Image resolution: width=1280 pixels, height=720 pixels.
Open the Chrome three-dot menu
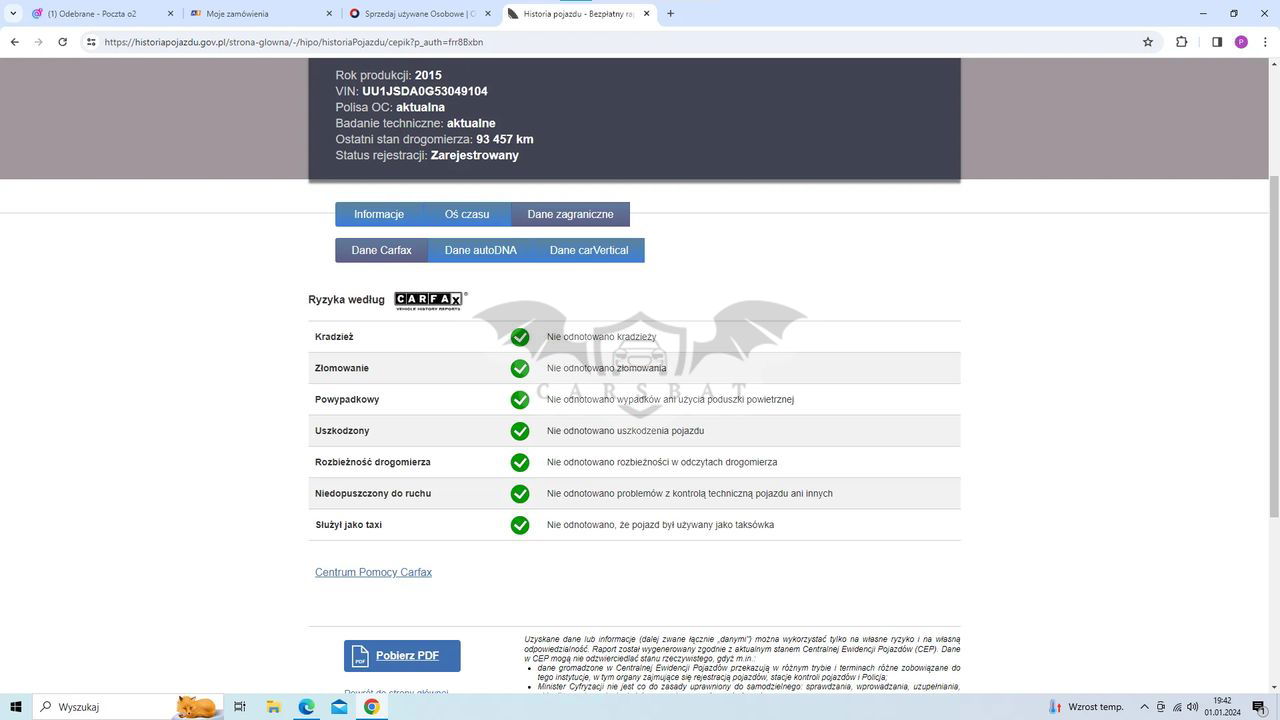click(x=1265, y=42)
